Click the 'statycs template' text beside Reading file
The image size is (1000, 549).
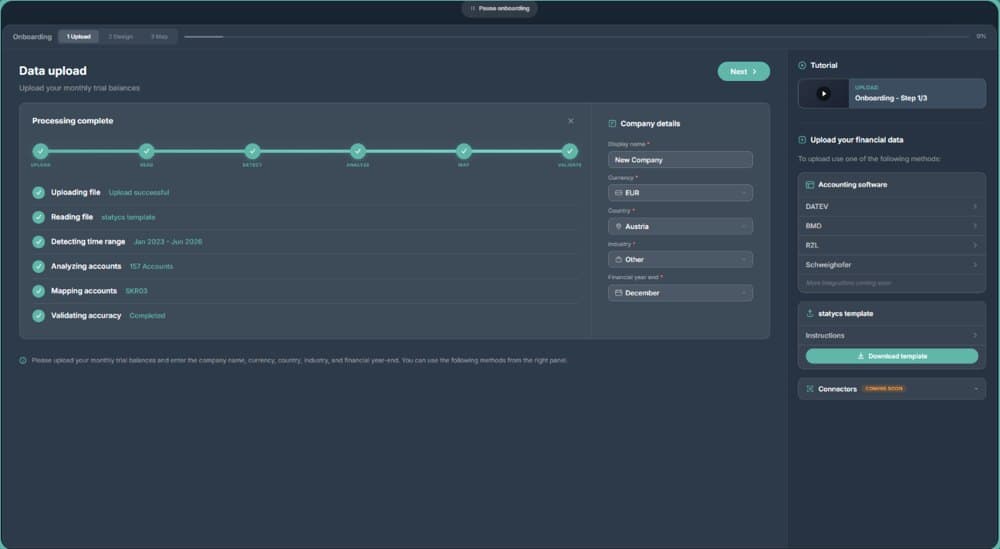[128, 217]
